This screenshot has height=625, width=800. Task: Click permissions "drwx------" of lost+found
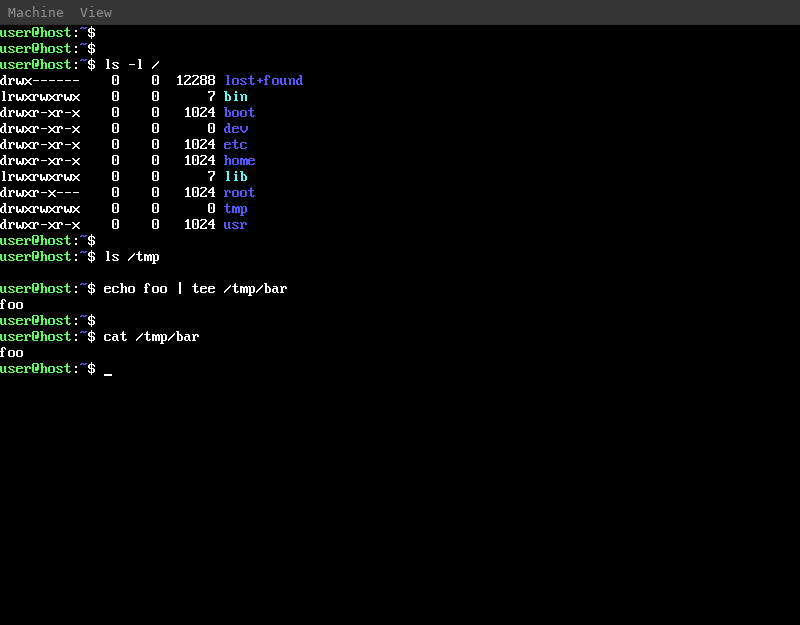40,81
